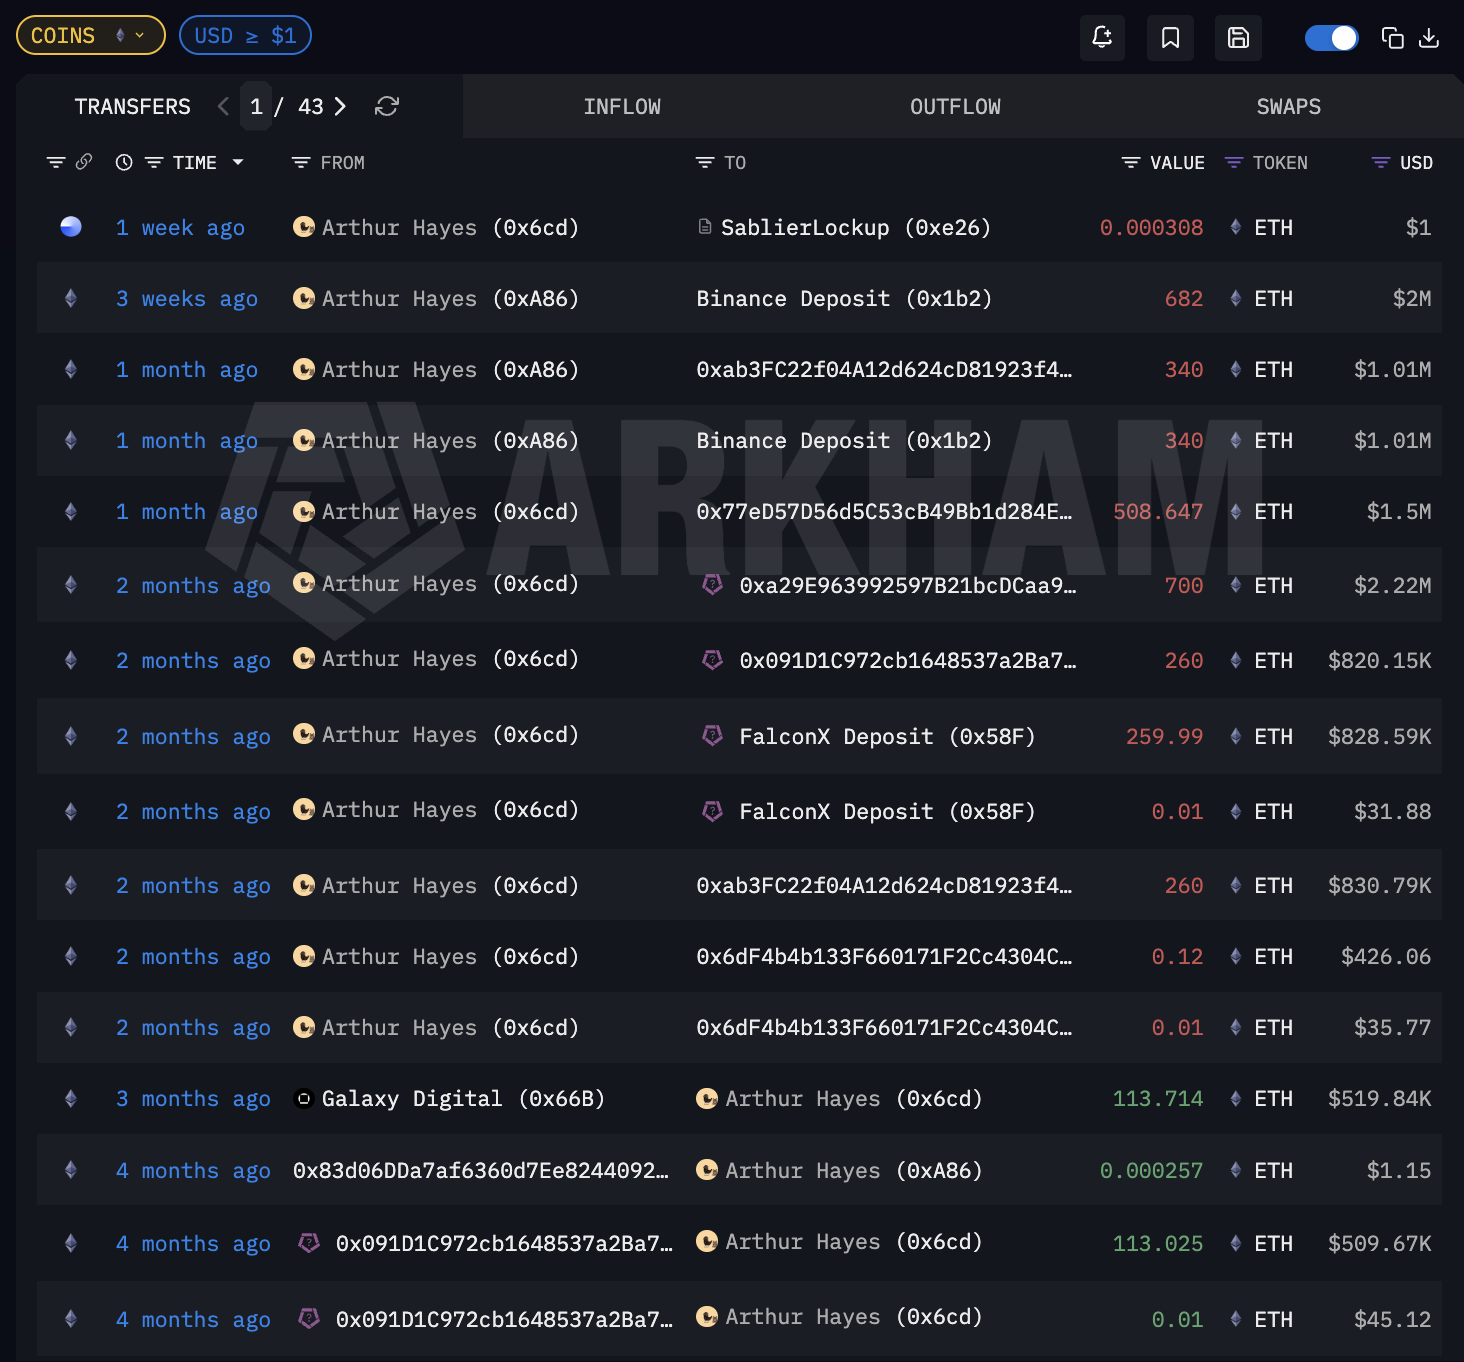1464x1362 pixels.
Task: Toggle the blue switch in top bar
Action: 1331,38
